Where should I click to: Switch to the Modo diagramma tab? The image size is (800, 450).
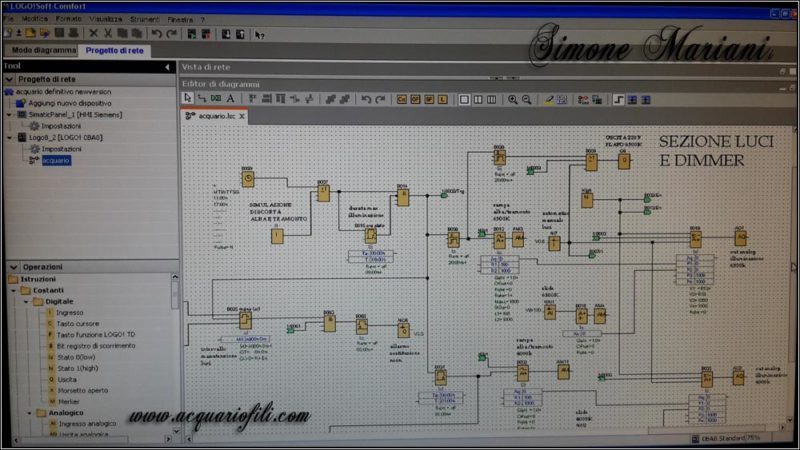click(43, 49)
